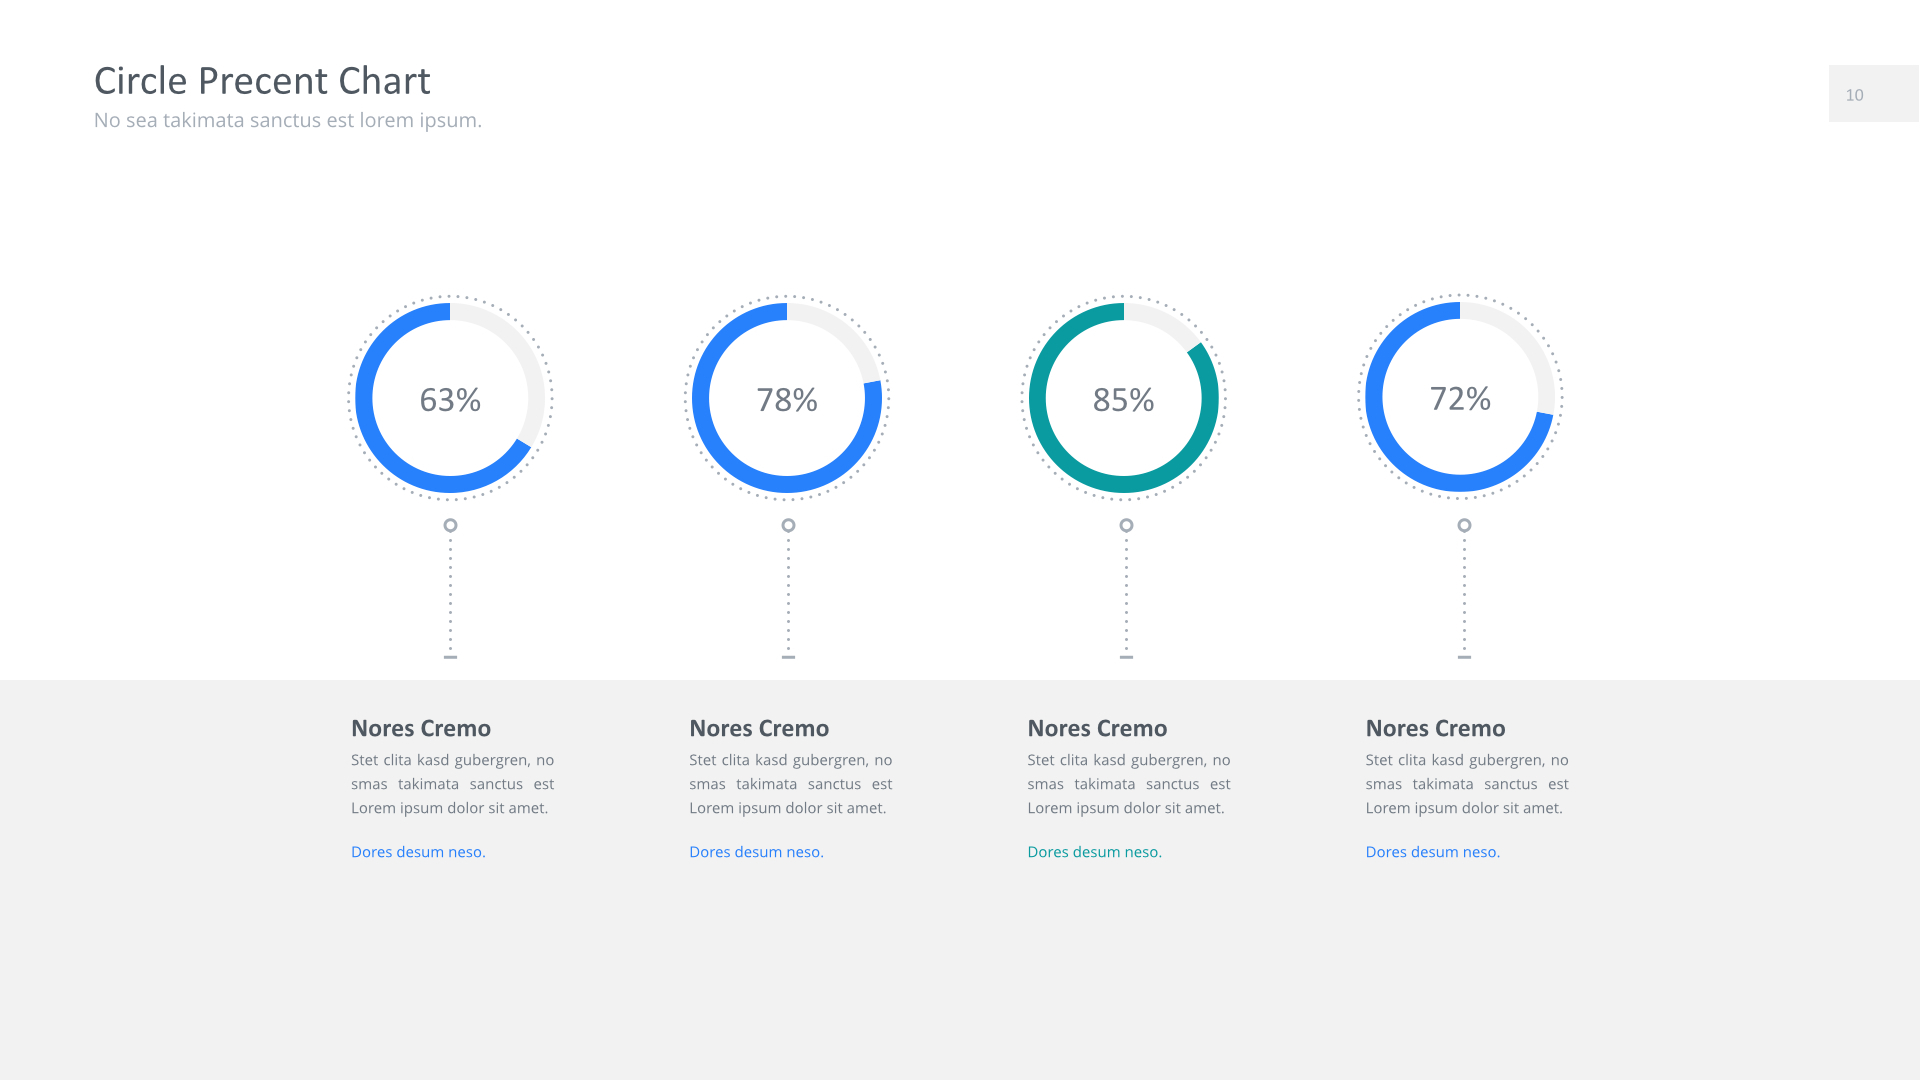Image resolution: width=1920 pixels, height=1080 pixels.
Task: Click the teal 'Dores desum neso.' link
Action: pyautogui.click(x=1094, y=852)
